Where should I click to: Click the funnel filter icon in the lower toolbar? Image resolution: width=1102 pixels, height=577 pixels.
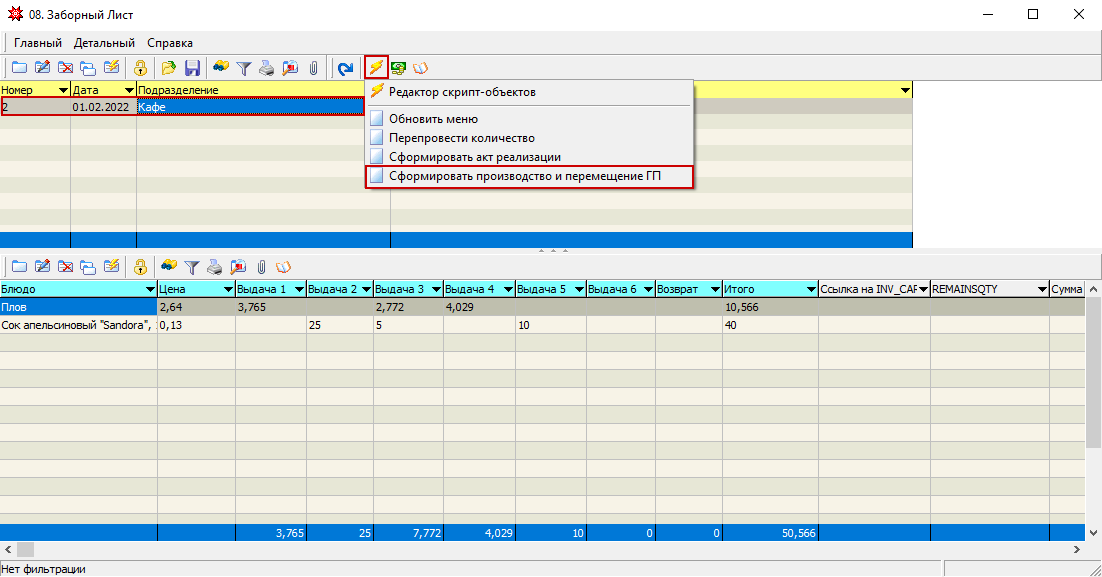pyautogui.click(x=191, y=267)
